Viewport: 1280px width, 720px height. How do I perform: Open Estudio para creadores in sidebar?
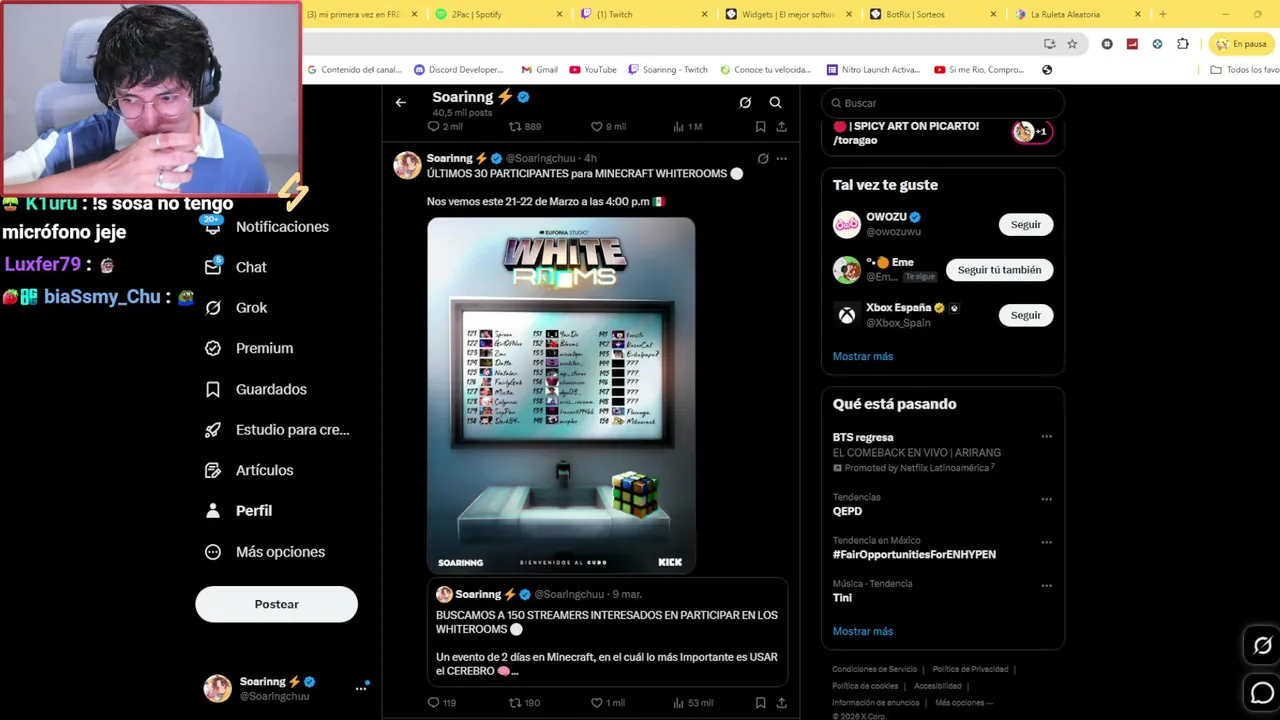(277, 430)
